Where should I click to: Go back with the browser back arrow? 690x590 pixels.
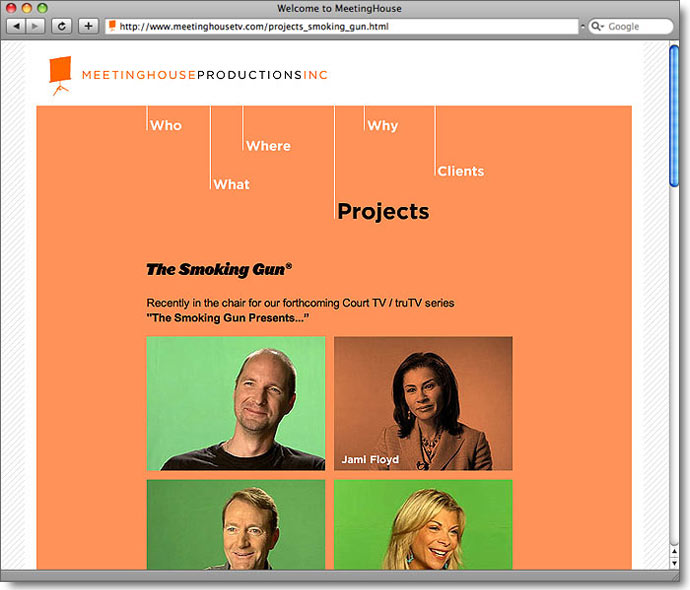click(16, 26)
